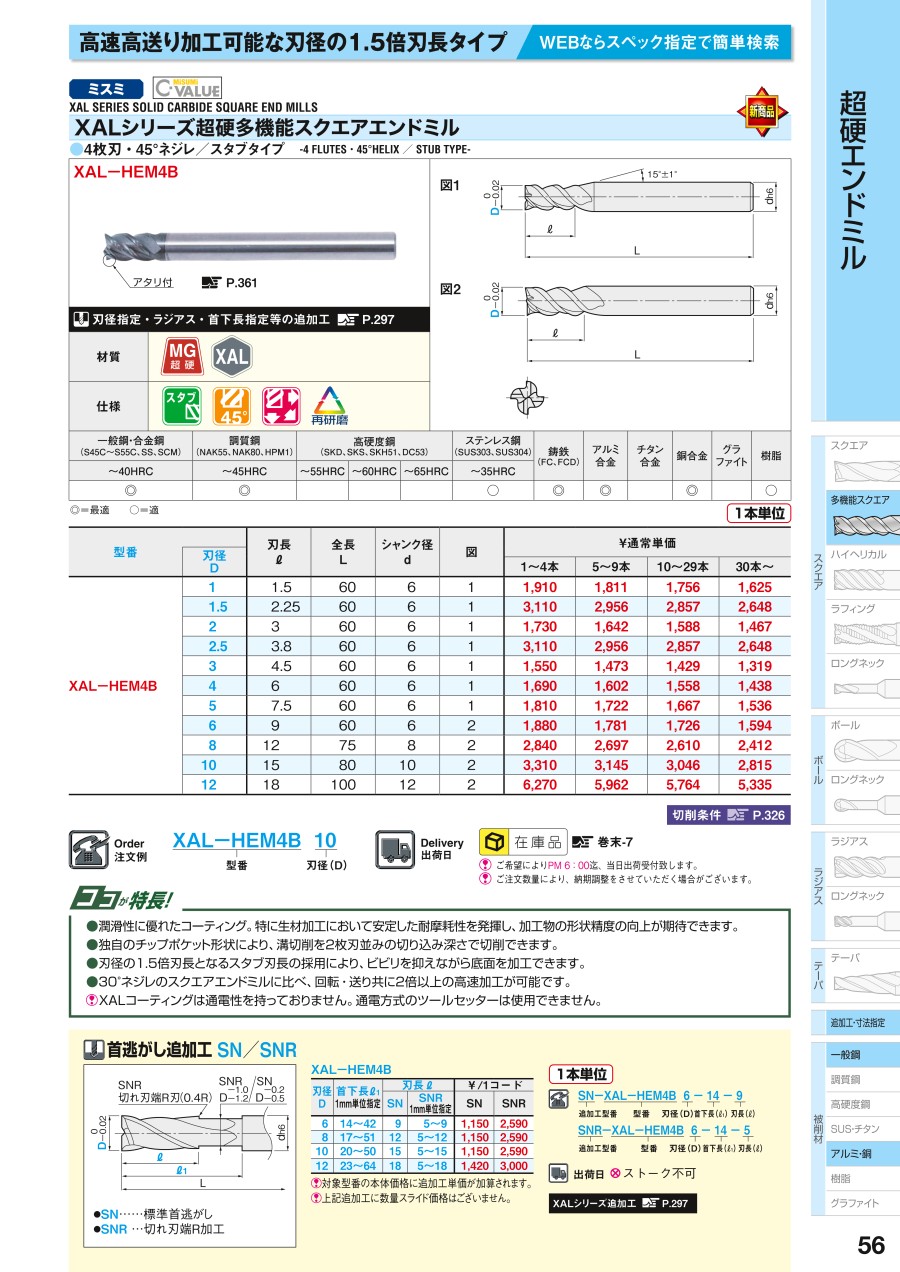
Task: Select the 一般鋼 material tab
Action: pyautogui.click(x=856, y=1055)
